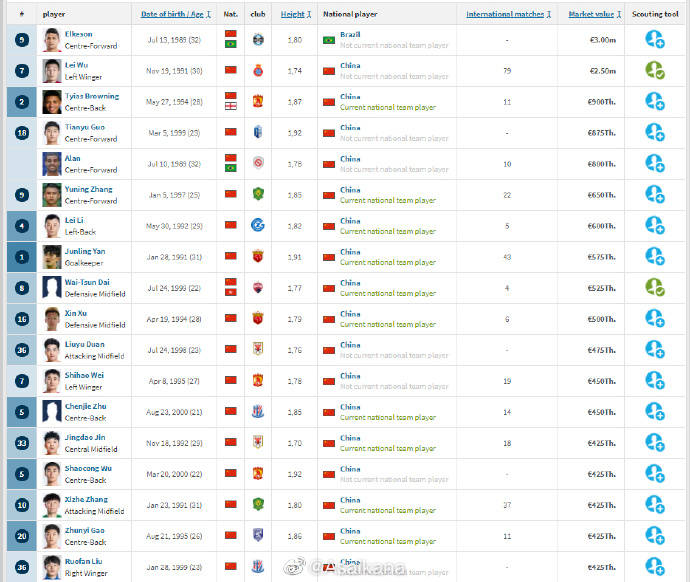Open the club crest in Lei Li's row
Screen dimensions: 690x582
click(x=258, y=225)
